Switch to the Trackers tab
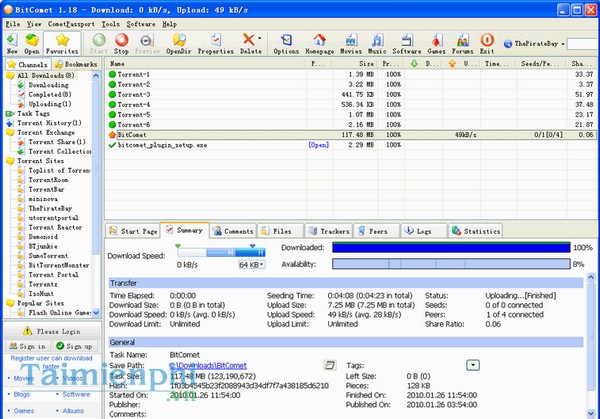The height and width of the screenshot is (419, 600). [329, 231]
